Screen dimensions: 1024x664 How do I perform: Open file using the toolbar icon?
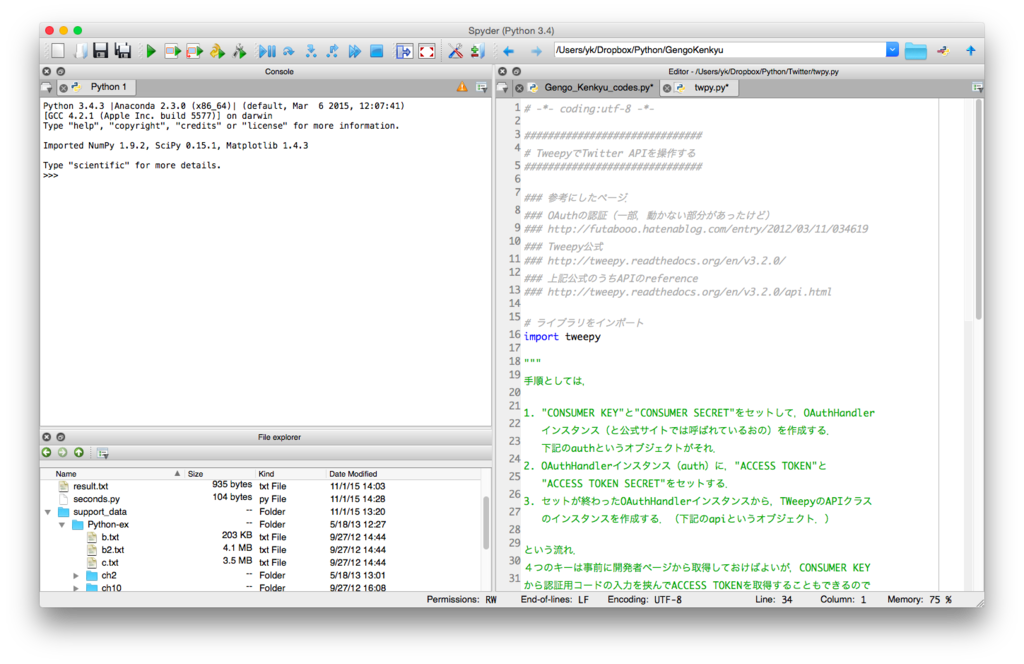[x=81, y=50]
